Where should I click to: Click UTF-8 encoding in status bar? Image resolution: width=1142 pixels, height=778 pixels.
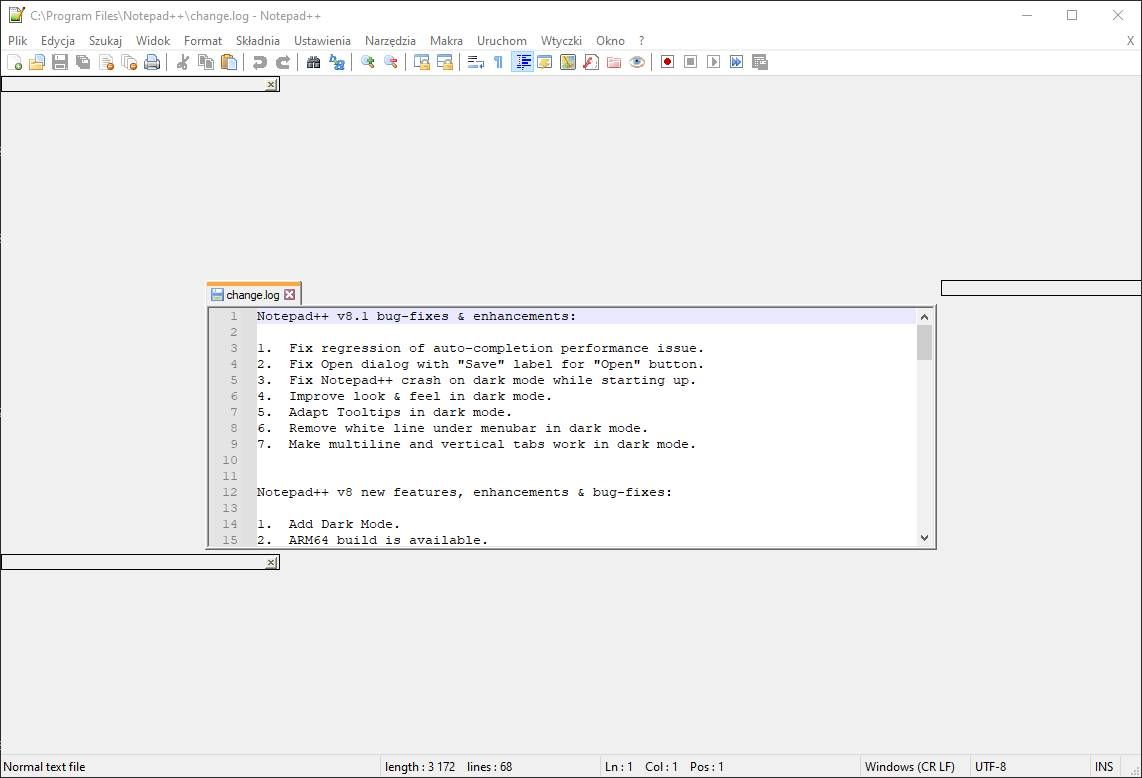click(991, 766)
